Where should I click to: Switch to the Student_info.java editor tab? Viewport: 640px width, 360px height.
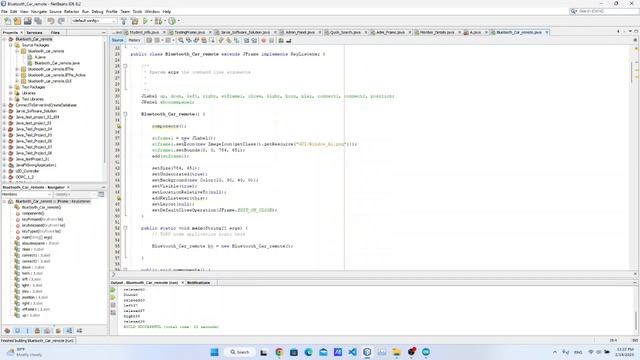[x=144, y=32]
